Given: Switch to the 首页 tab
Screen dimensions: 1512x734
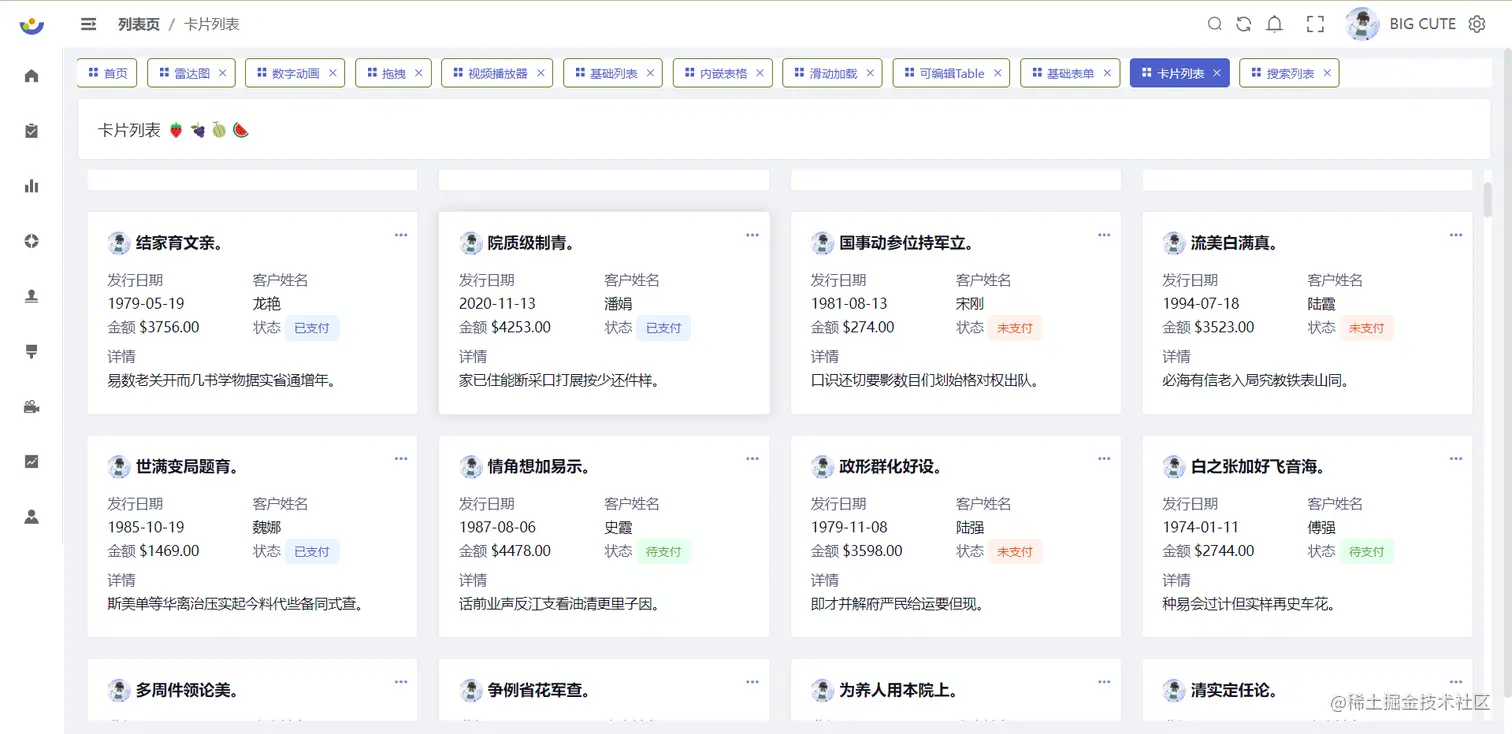Looking at the screenshot, I should [x=107, y=73].
